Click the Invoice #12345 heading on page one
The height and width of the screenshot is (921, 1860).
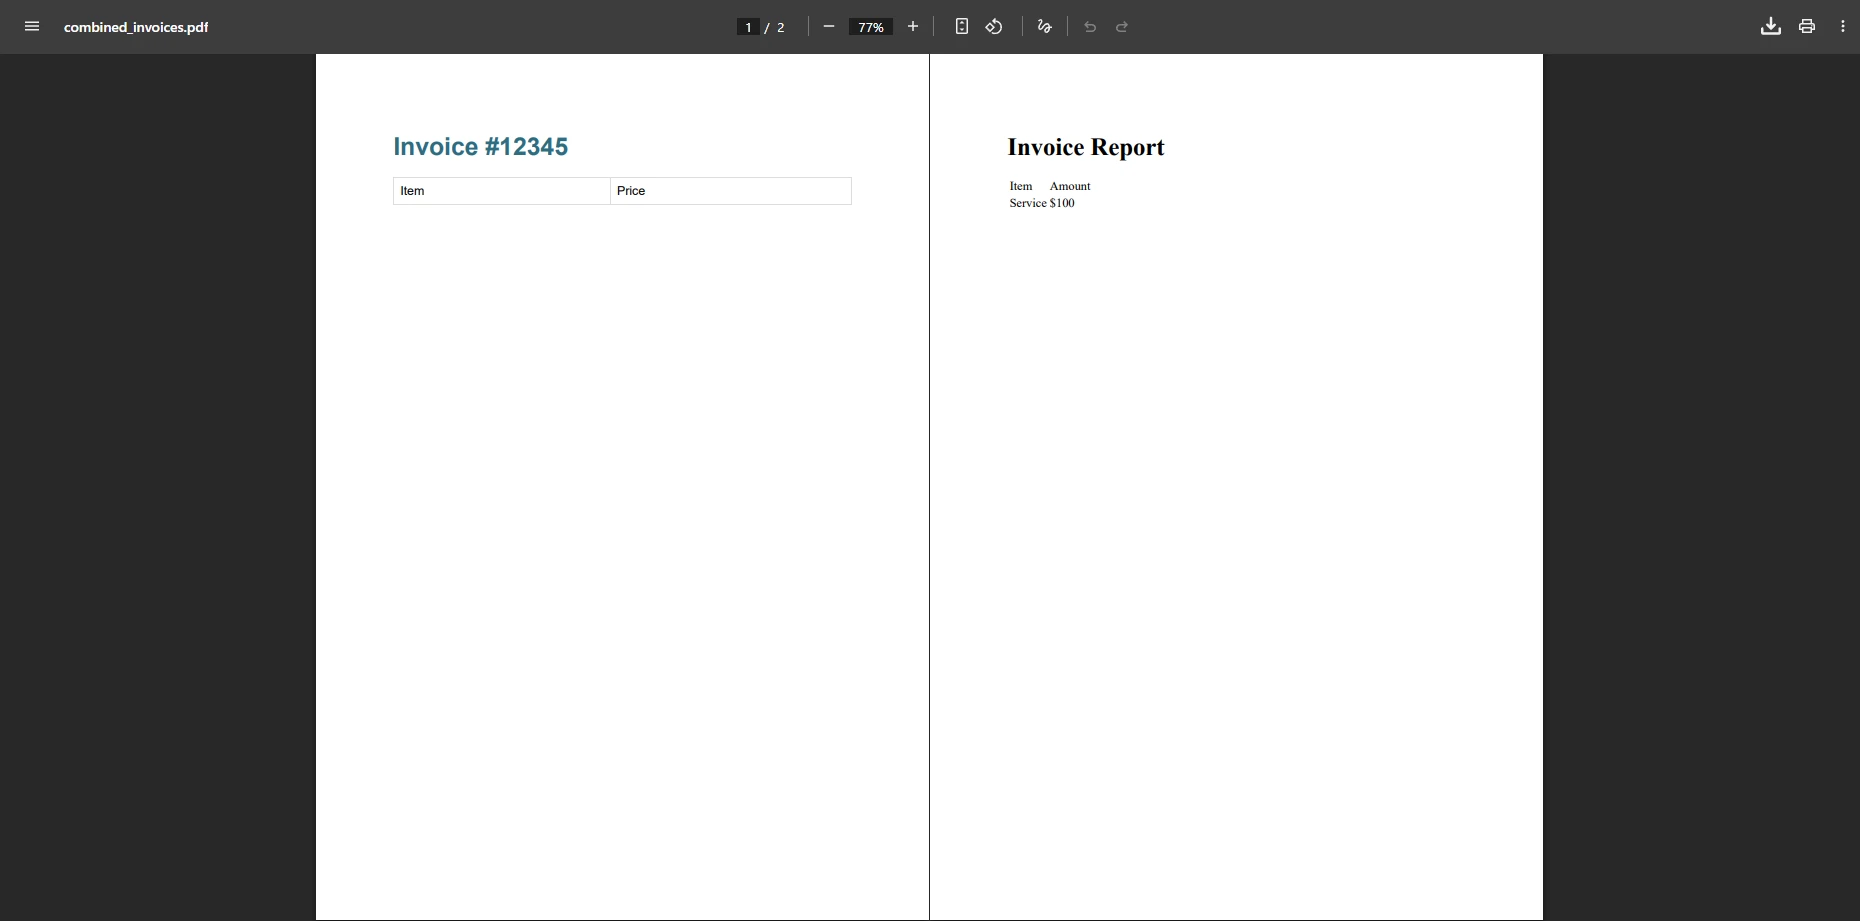[x=480, y=146]
